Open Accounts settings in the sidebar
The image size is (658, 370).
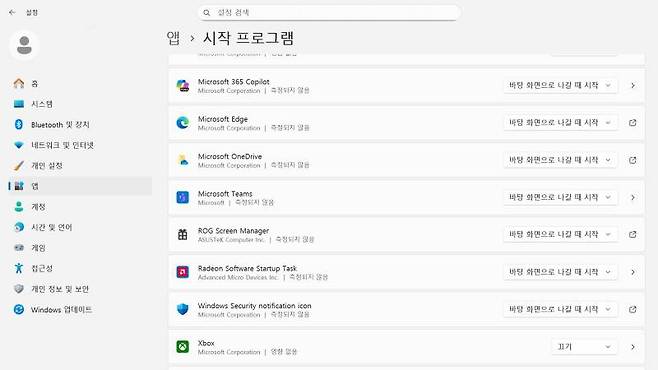point(80,207)
